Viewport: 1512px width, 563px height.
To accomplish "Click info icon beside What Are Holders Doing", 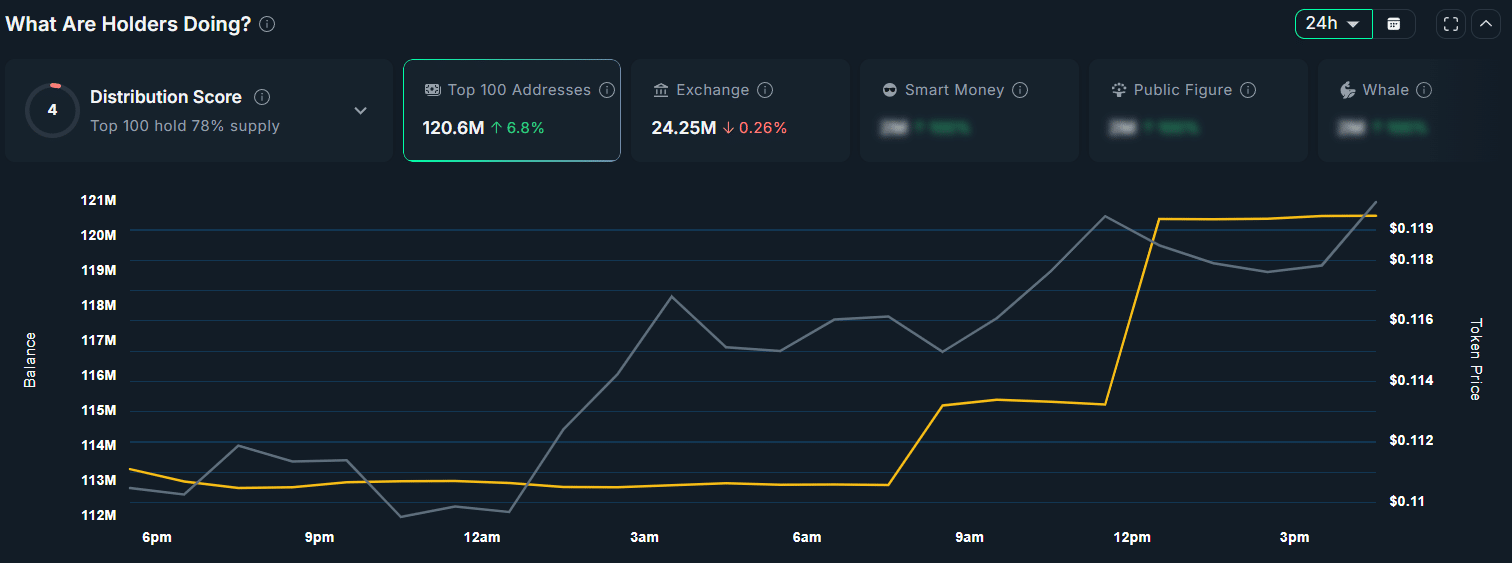I will (267, 24).
